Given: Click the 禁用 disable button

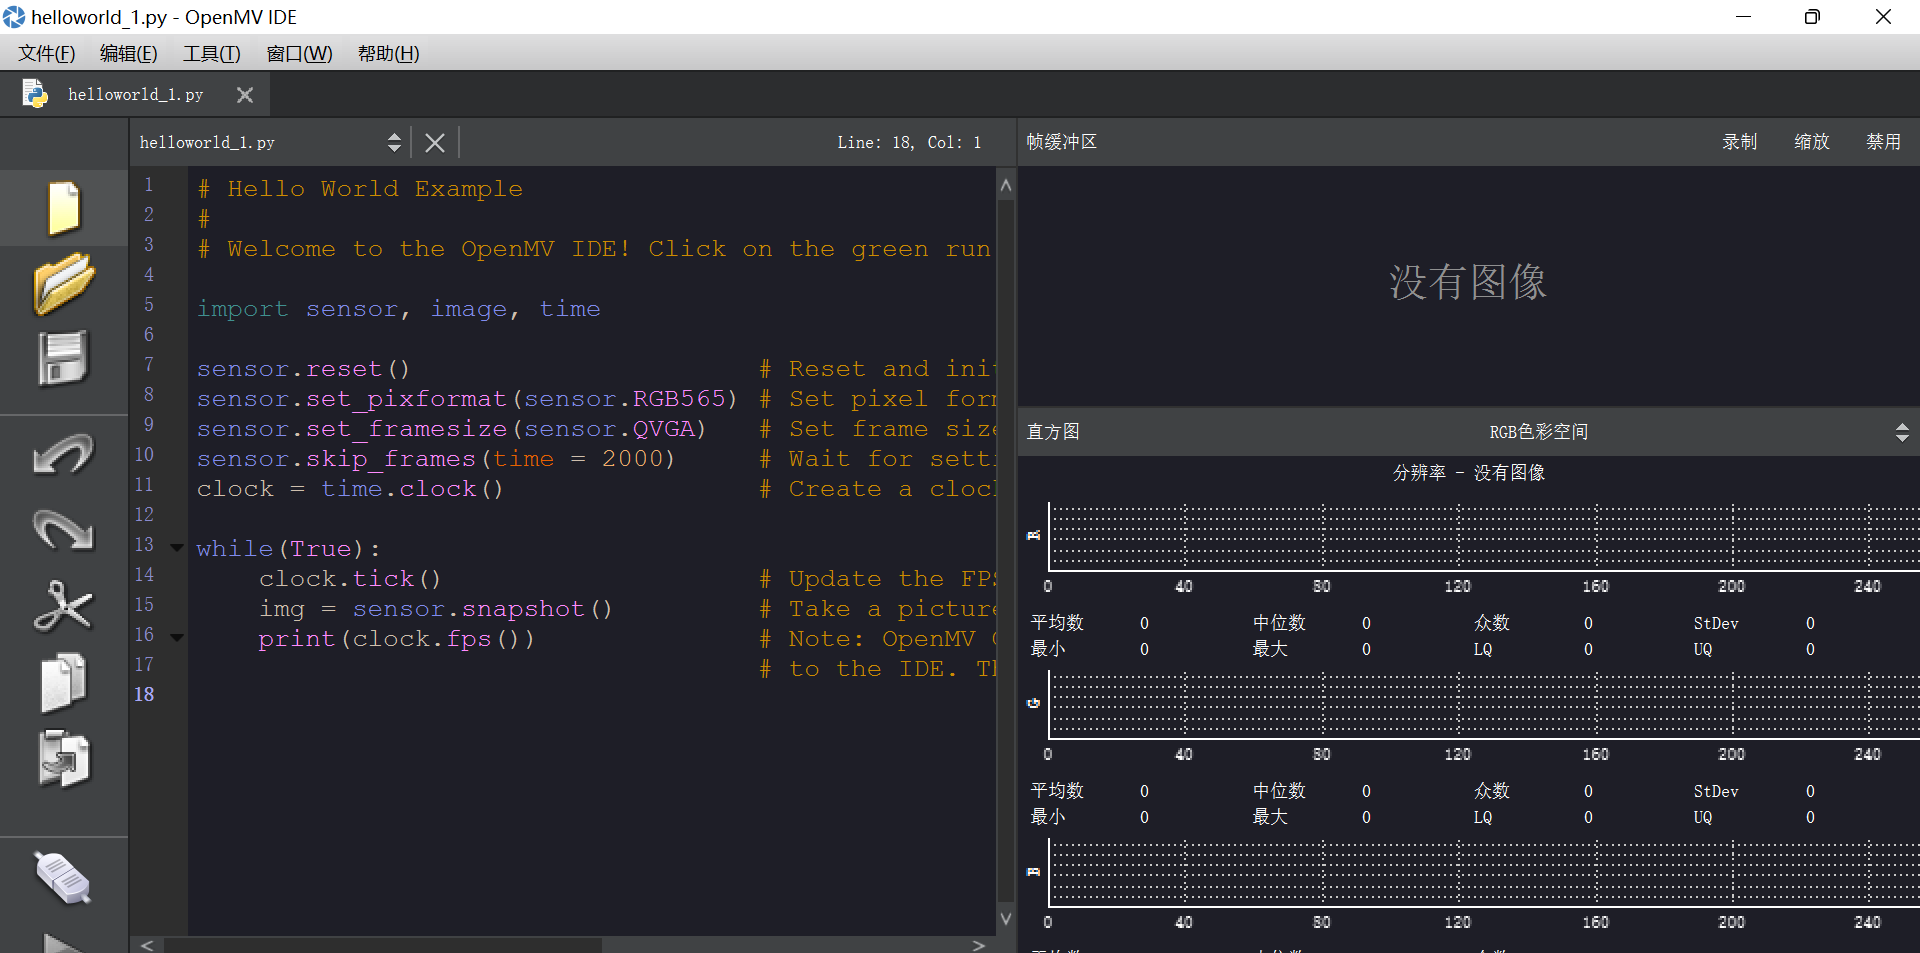Looking at the screenshot, I should click(1883, 142).
